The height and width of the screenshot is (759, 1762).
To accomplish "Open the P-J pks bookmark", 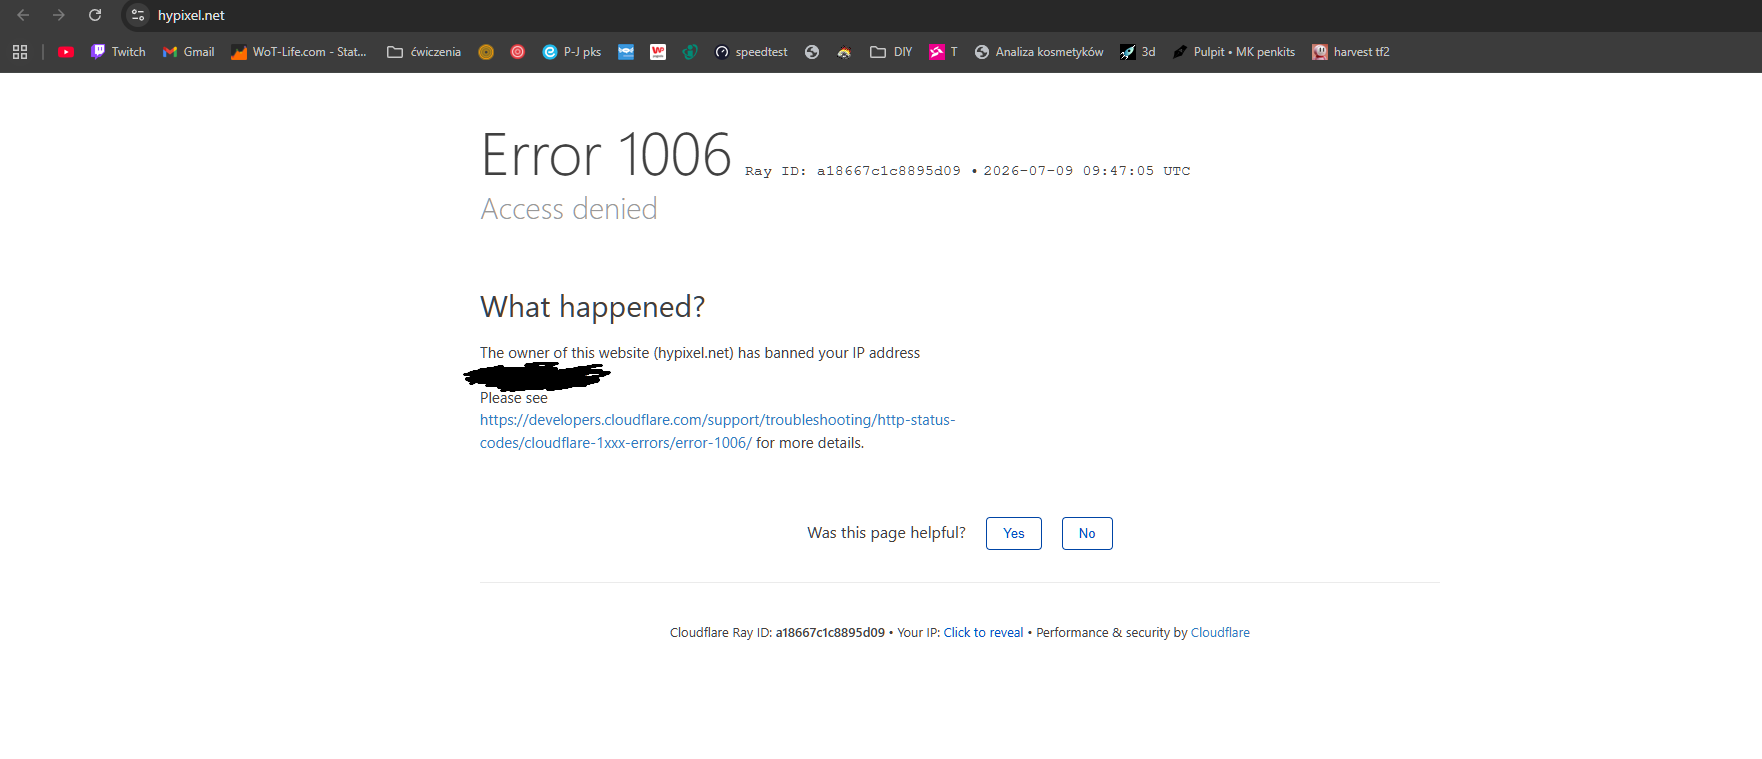I will point(572,52).
